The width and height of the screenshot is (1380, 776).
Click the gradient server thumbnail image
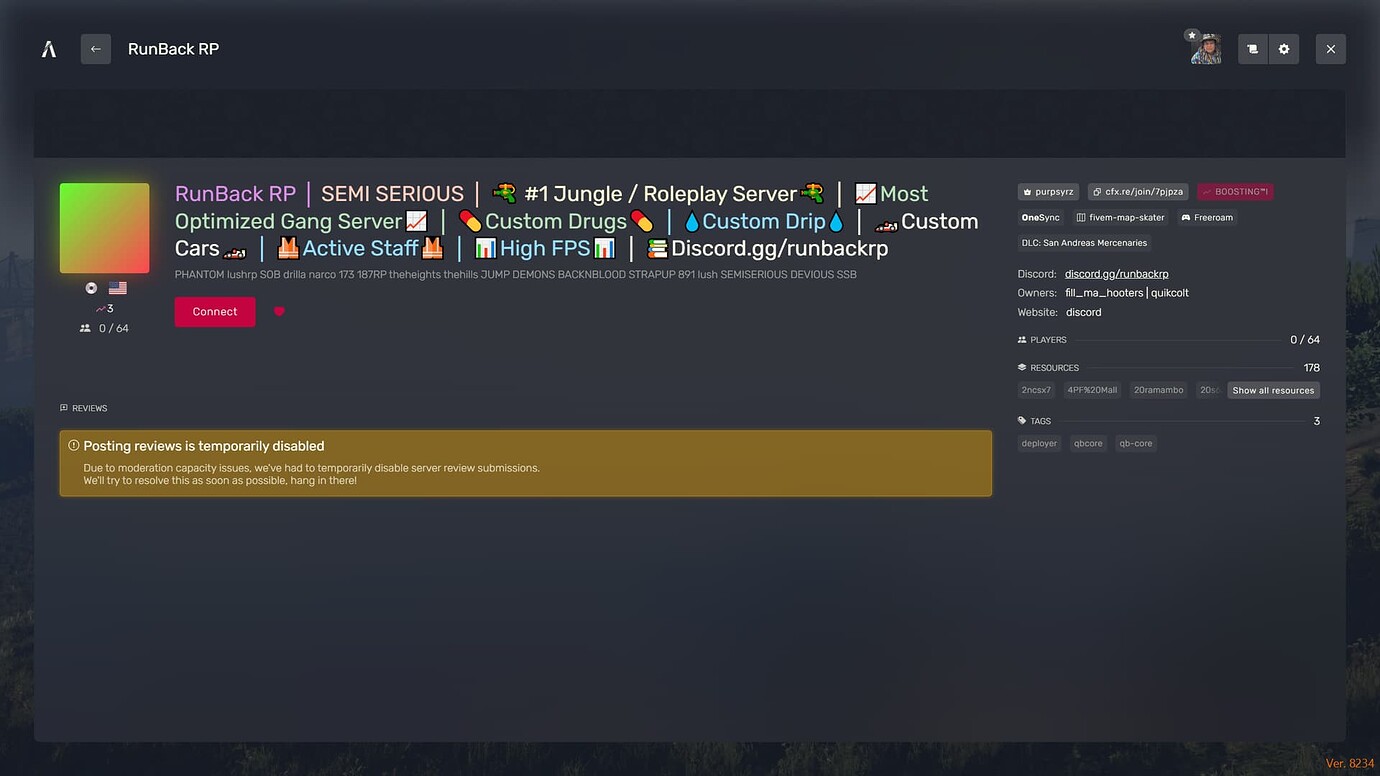coord(104,227)
